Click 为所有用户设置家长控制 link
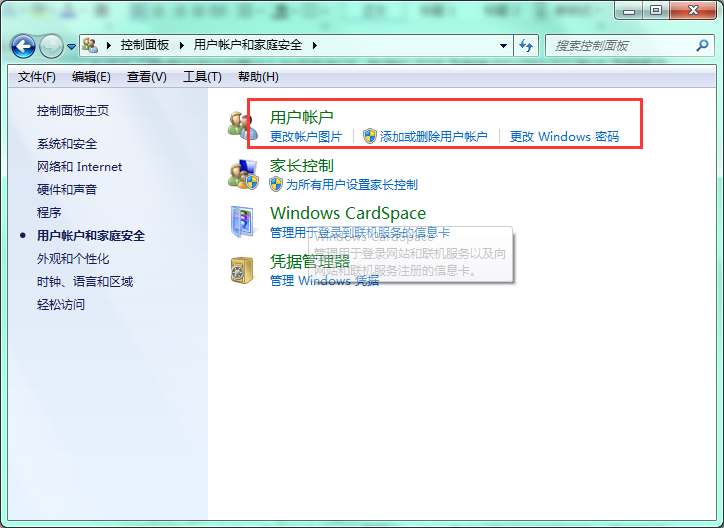Image resolution: width=724 pixels, height=528 pixels. (x=351, y=185)
